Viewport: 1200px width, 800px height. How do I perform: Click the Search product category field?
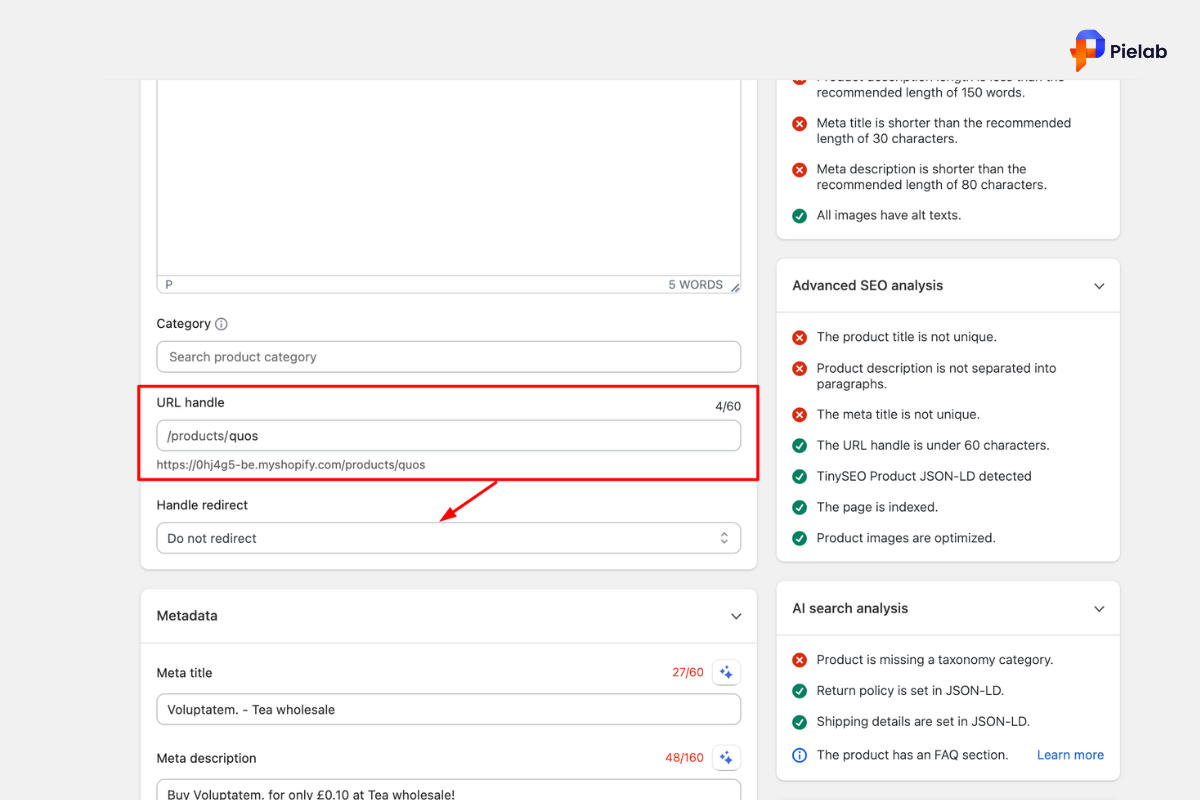(448, 357)
